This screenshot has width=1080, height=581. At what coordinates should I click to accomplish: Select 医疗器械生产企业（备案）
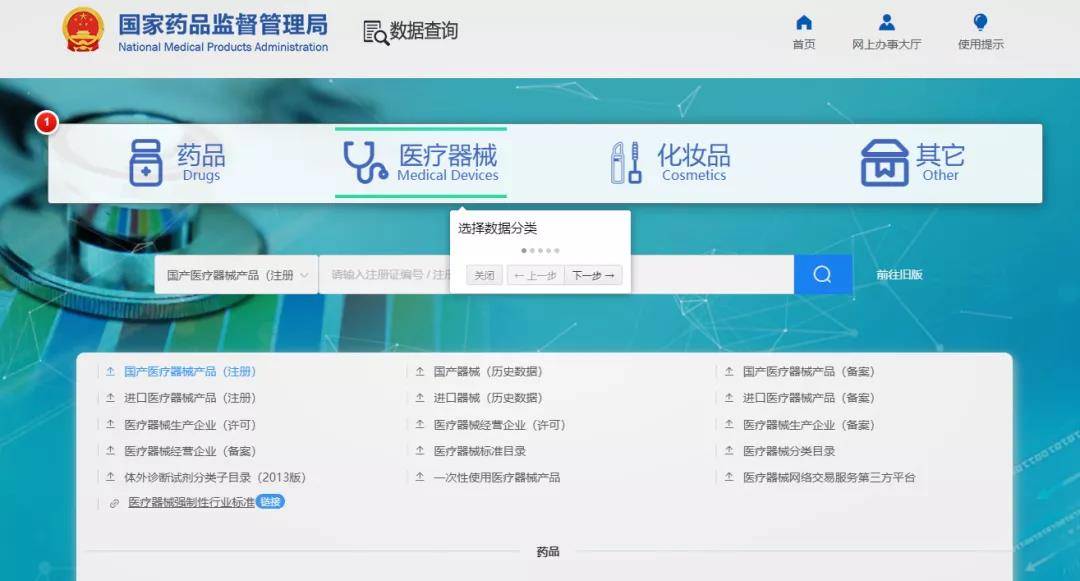(x=808, y=425)
